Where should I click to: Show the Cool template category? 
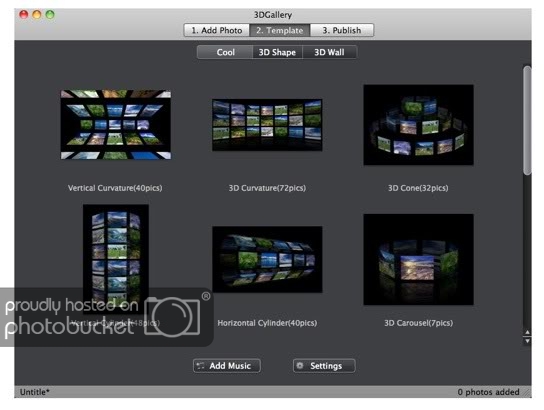[x=225, y=52]
